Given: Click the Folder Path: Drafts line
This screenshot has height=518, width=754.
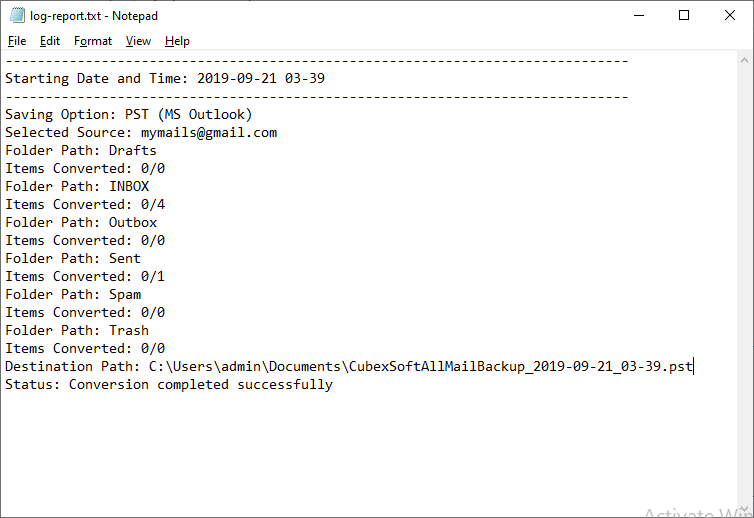Looking at the screenshot, I should pyautogui.click(x=80, y=150).
